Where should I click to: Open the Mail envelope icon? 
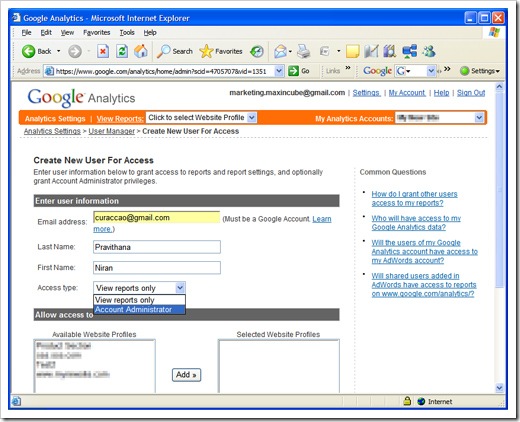point(280,51)
